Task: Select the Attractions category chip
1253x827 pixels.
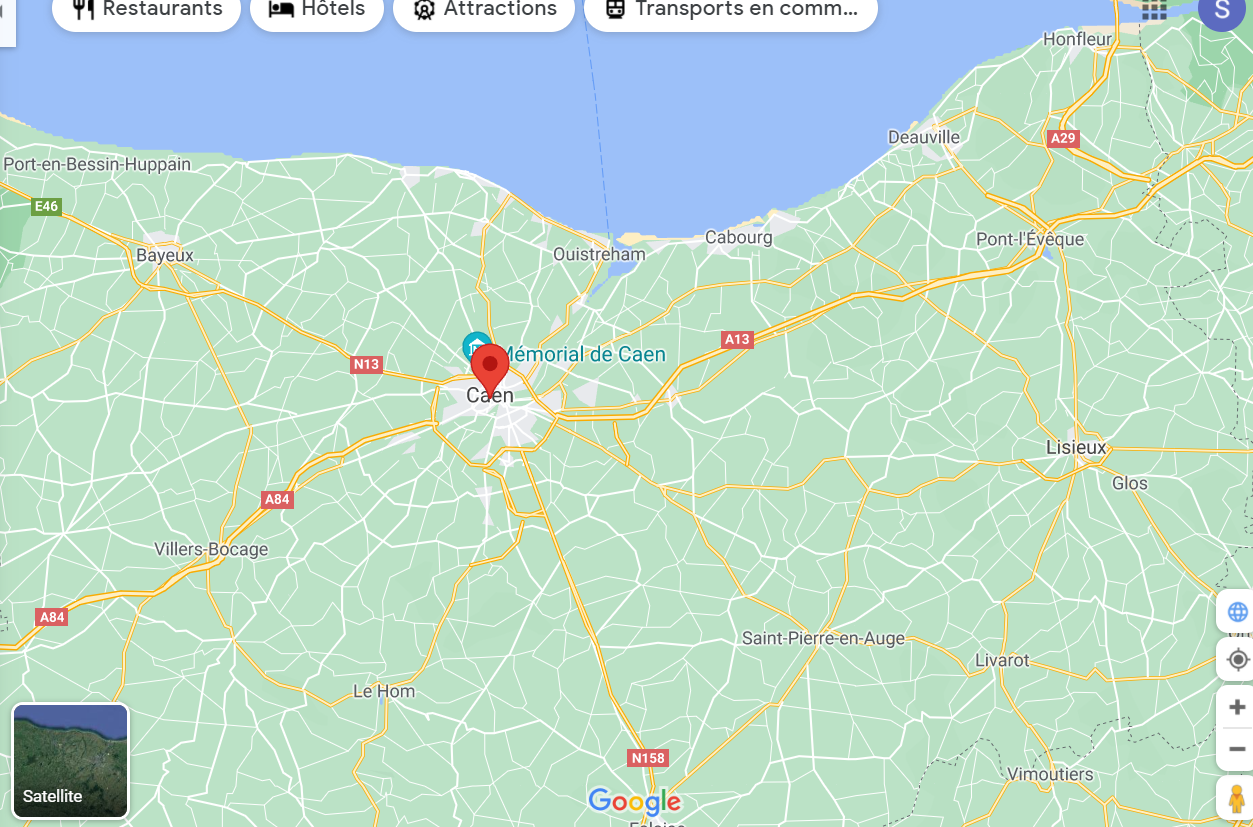Action: 484,10
